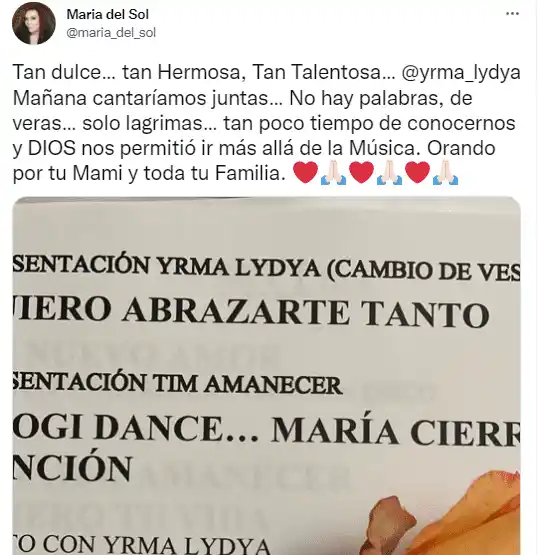539x555 pixels.
Task: Open the Maria del Sol display name
Action: 108,14
